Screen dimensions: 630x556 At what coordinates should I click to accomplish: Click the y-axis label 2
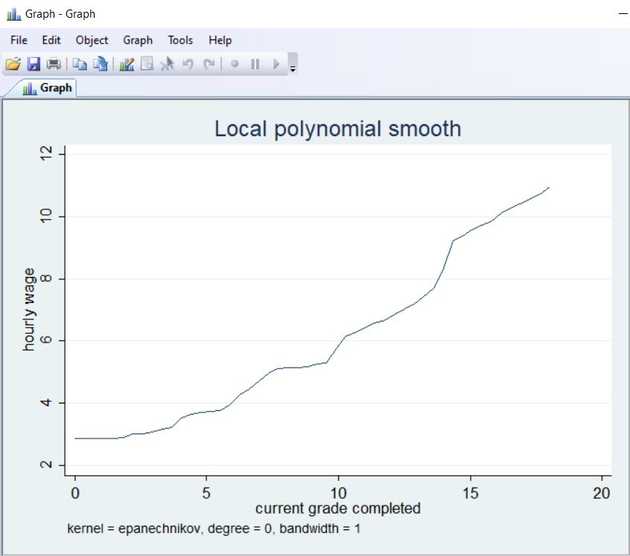(x=47, y=465)
